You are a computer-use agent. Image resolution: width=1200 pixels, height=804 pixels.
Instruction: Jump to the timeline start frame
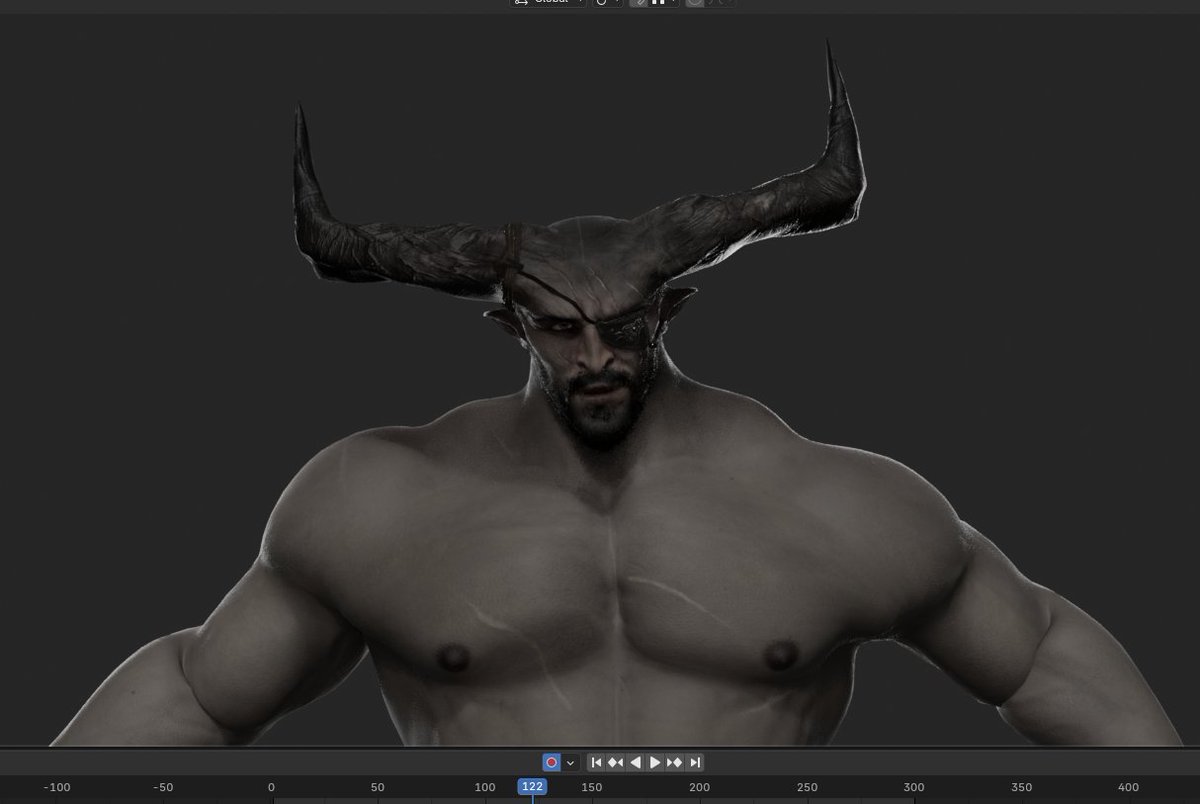(x=596, y=762)
